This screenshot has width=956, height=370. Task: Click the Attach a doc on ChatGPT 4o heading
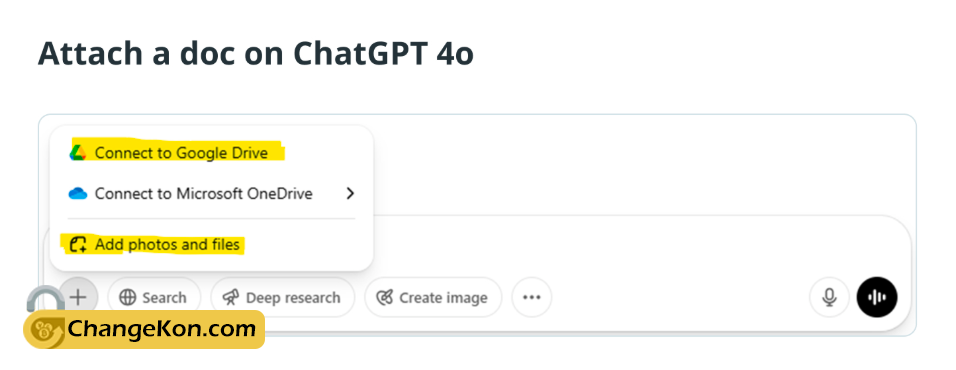pyautogui.click(x=255, y=54)
